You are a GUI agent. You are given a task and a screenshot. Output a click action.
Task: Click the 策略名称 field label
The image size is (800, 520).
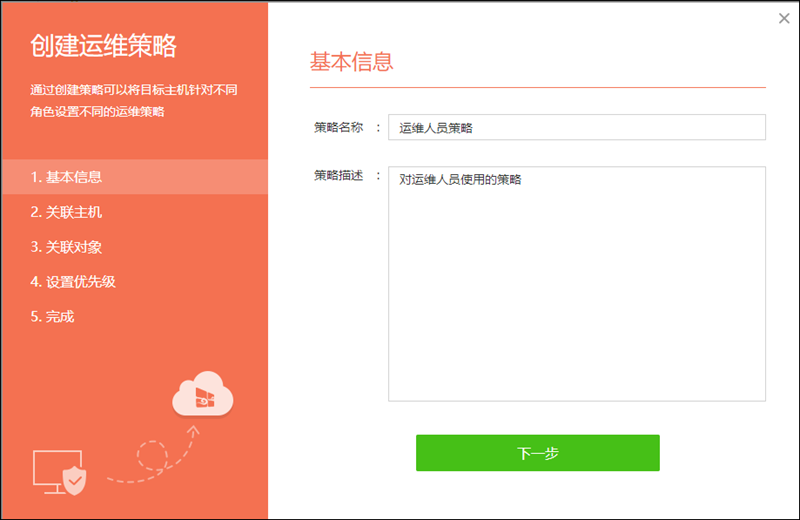338,127
